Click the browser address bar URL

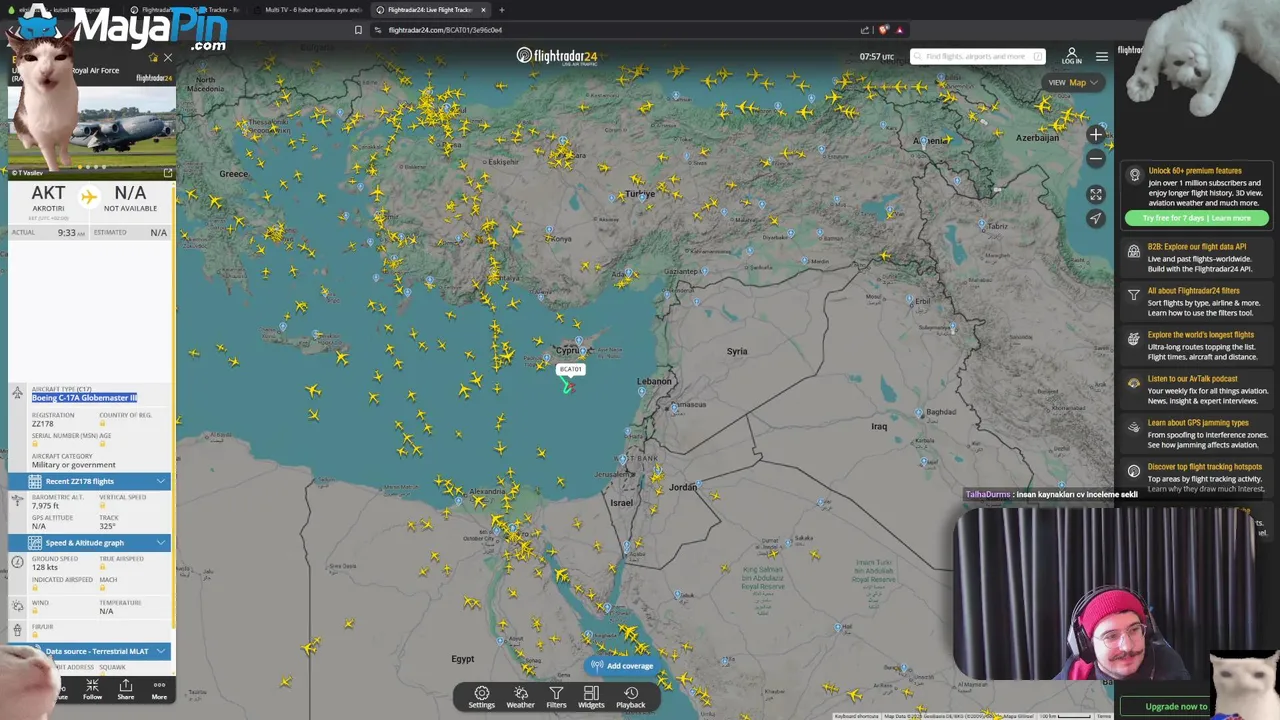(445, 30)
